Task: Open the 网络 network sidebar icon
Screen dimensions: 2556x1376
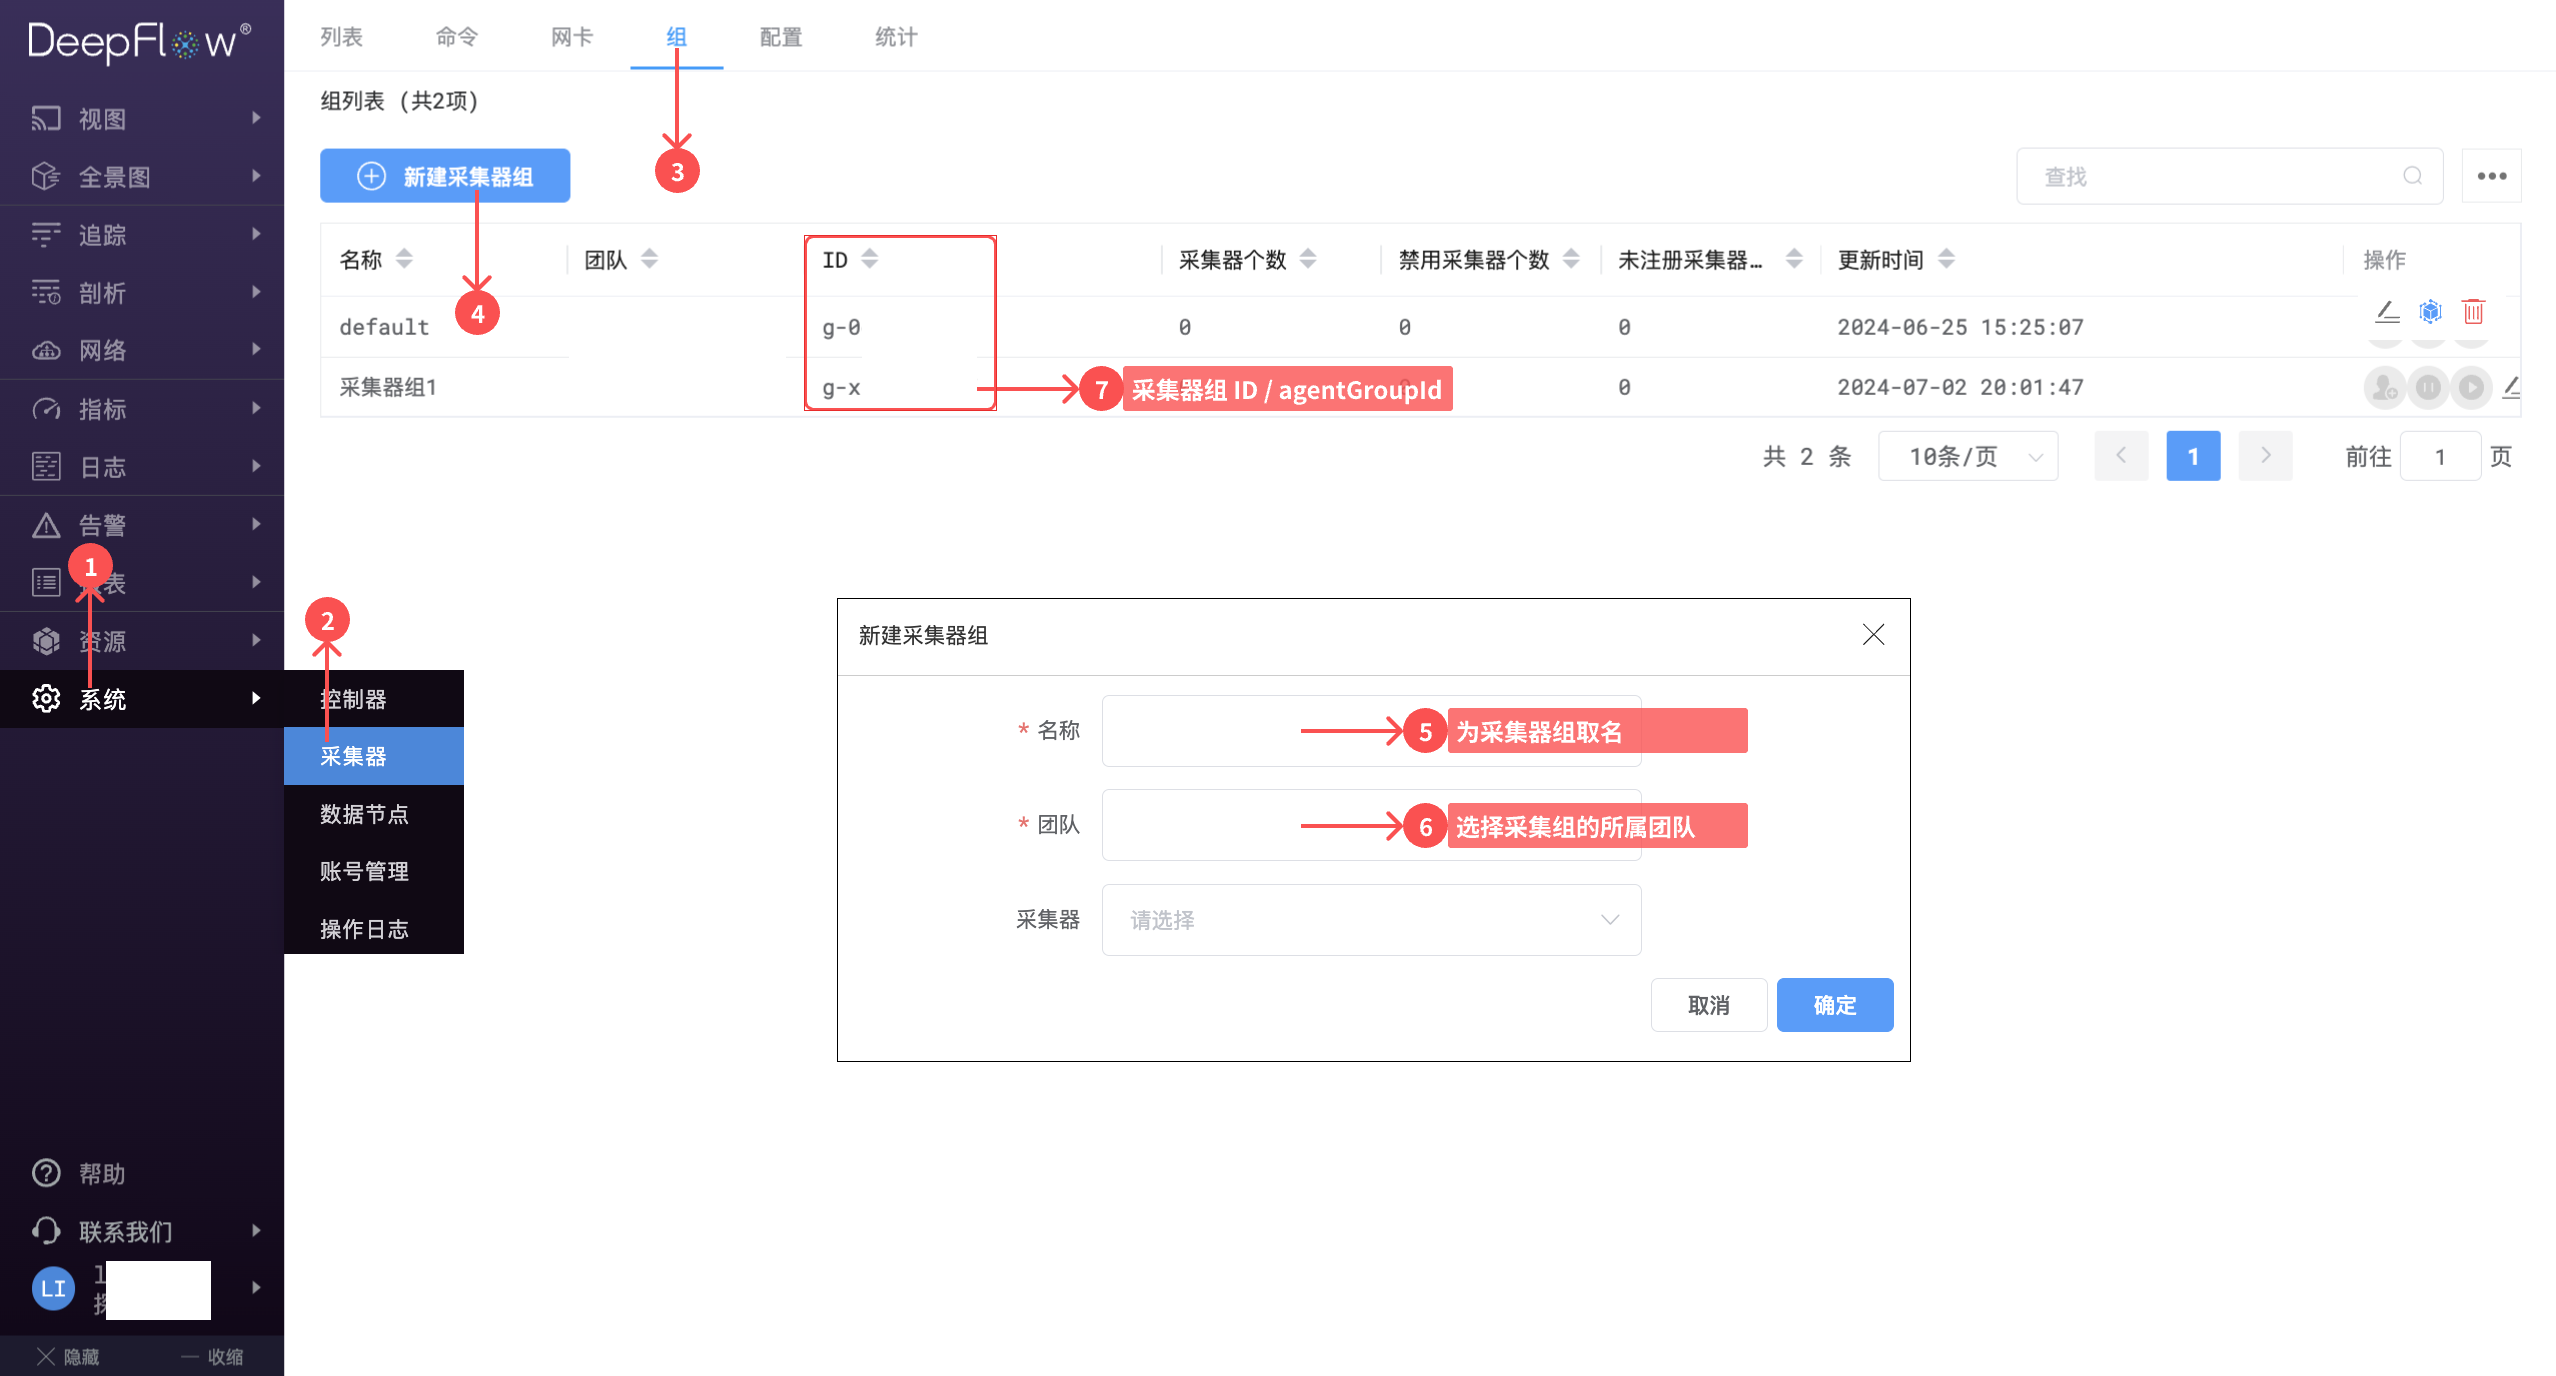Action: [x=46, y=349]
